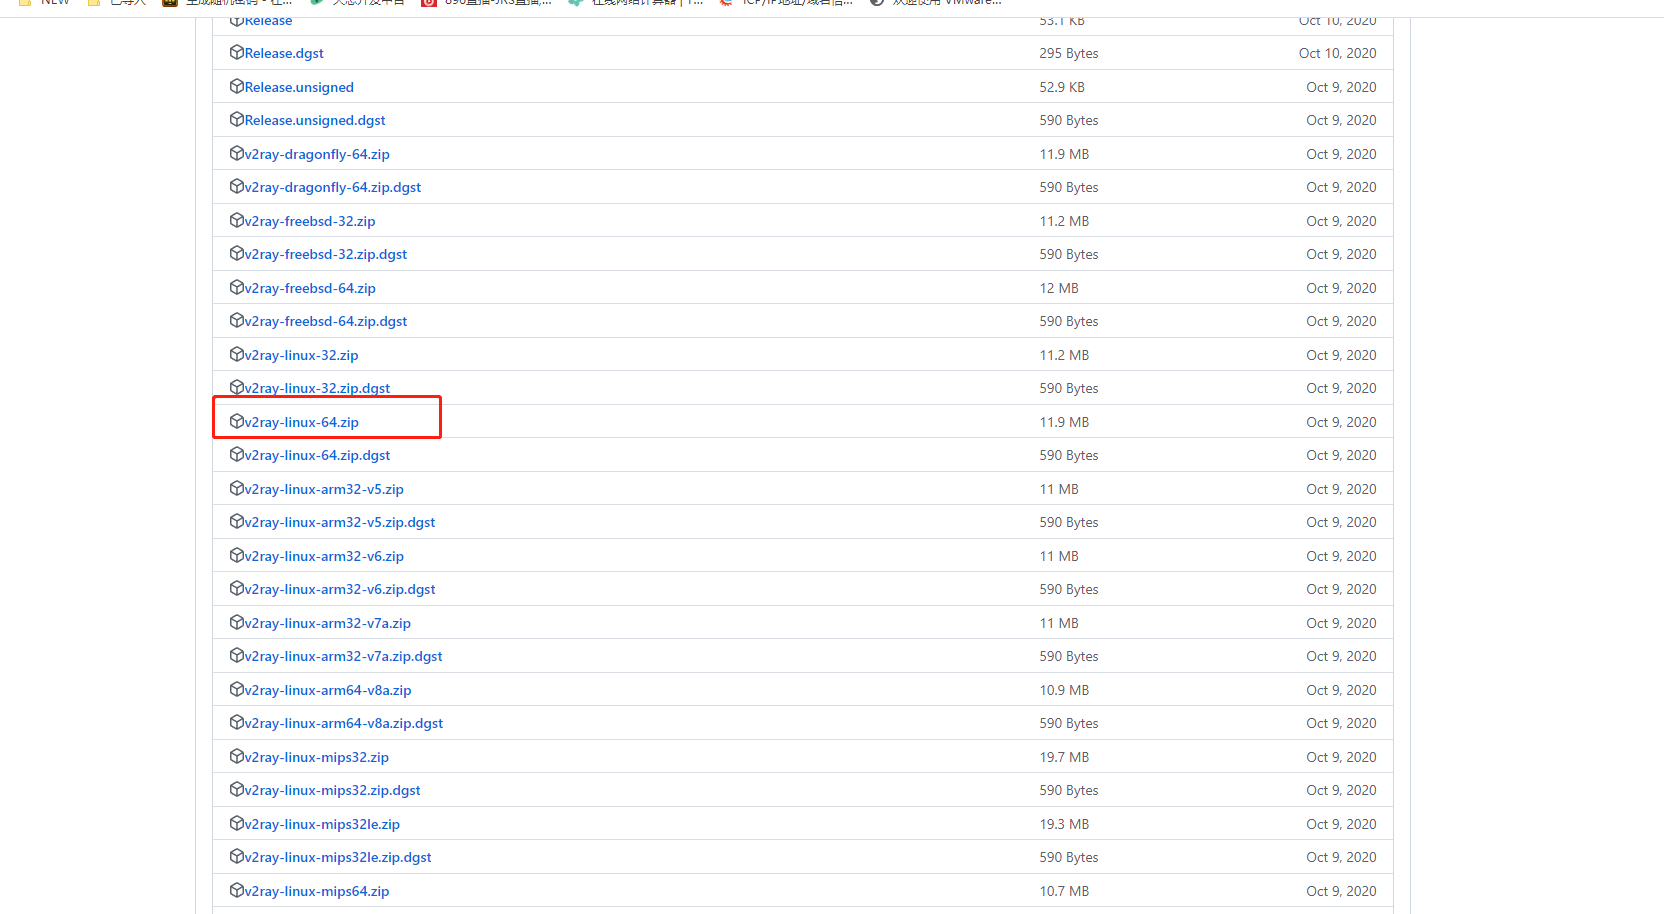Click the package icon beside v2ray-linux-64.zip.dgst
The width and height of the screenshot is (1664, 914).
[x=237, y=454]
